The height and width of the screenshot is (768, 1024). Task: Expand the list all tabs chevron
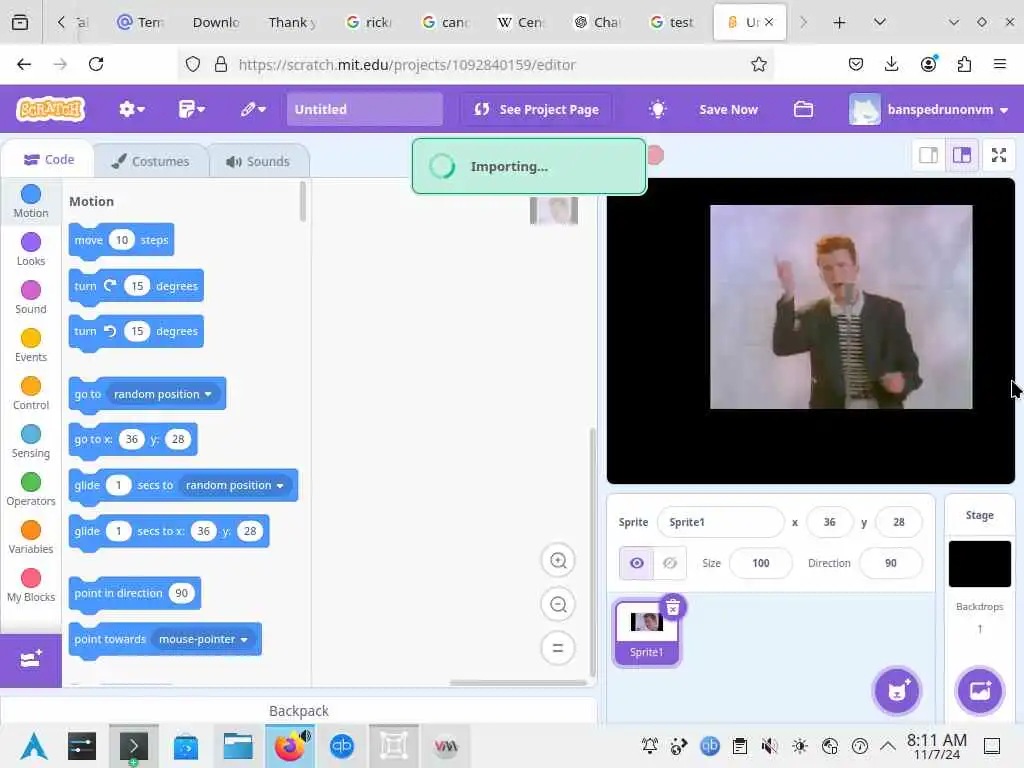[880, 23]
